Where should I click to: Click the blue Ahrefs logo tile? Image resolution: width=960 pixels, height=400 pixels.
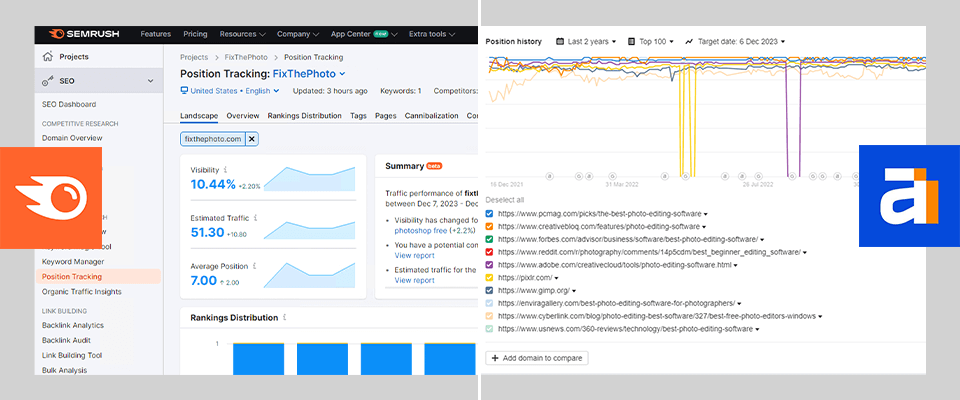point(909,196)
